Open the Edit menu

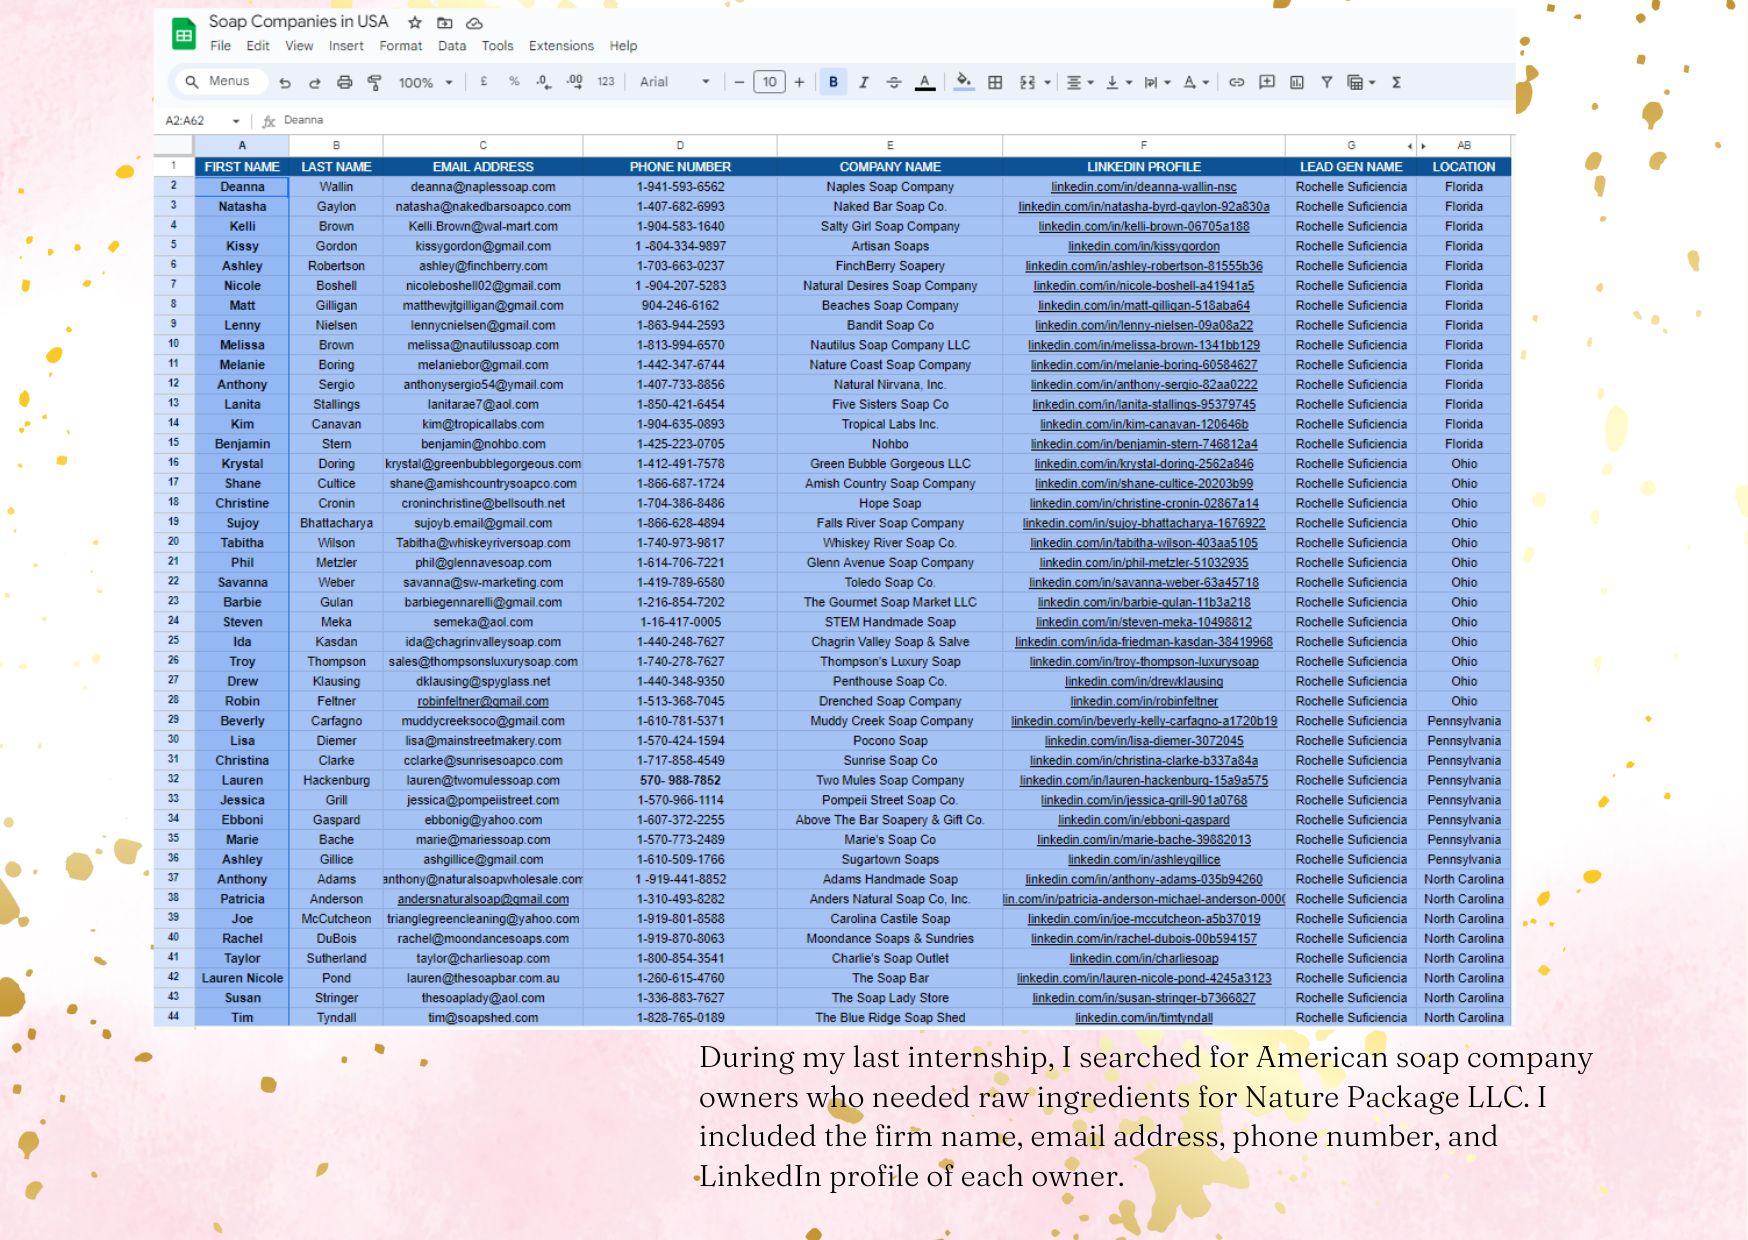(258, 46)
